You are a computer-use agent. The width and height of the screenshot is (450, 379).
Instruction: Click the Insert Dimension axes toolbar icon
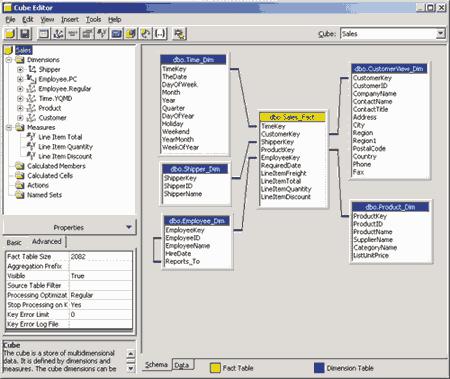coord(59,34)
